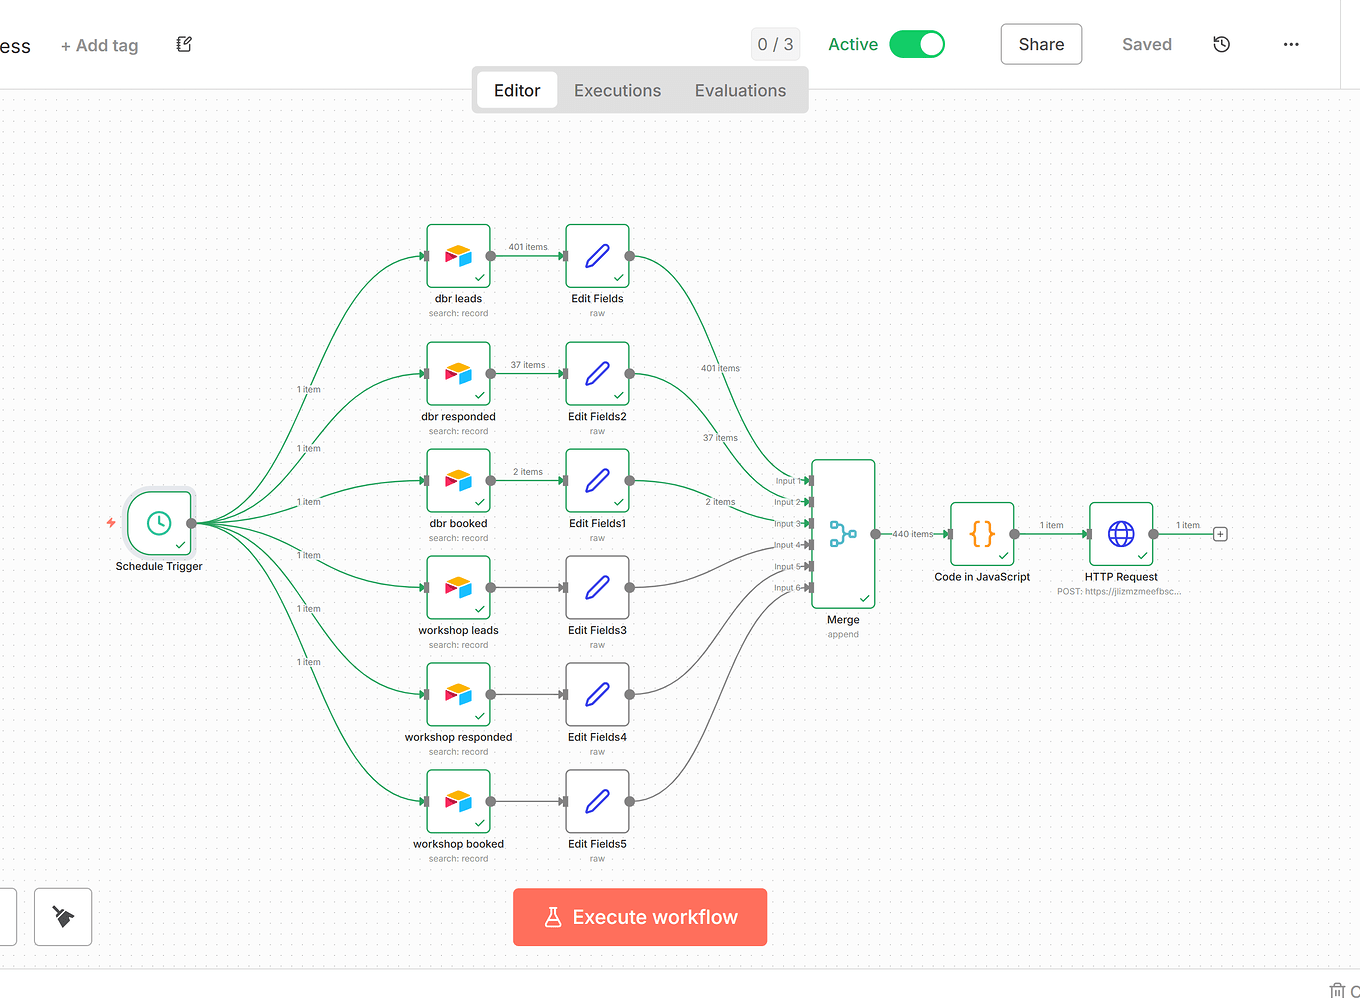Open the dbr leads Airtable node

coord(458,255)
